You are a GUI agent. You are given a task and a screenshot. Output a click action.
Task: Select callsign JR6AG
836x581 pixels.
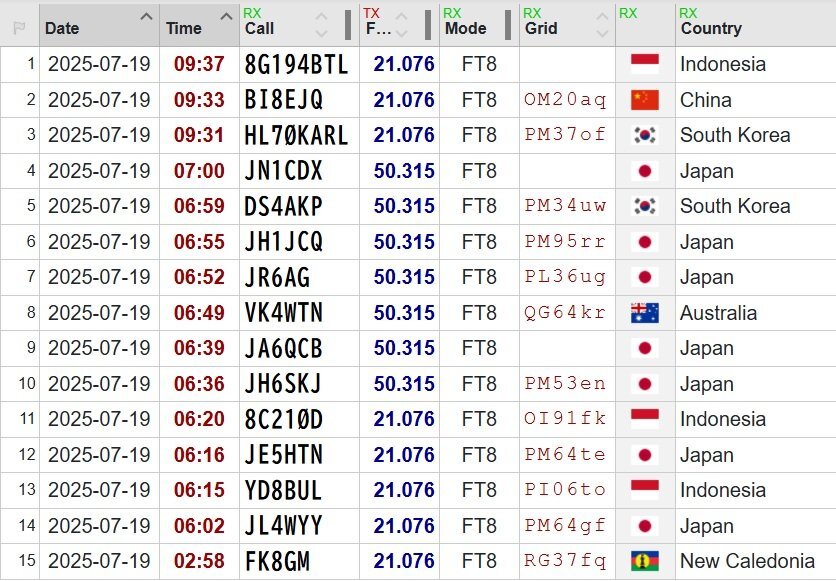click(277, 278)
